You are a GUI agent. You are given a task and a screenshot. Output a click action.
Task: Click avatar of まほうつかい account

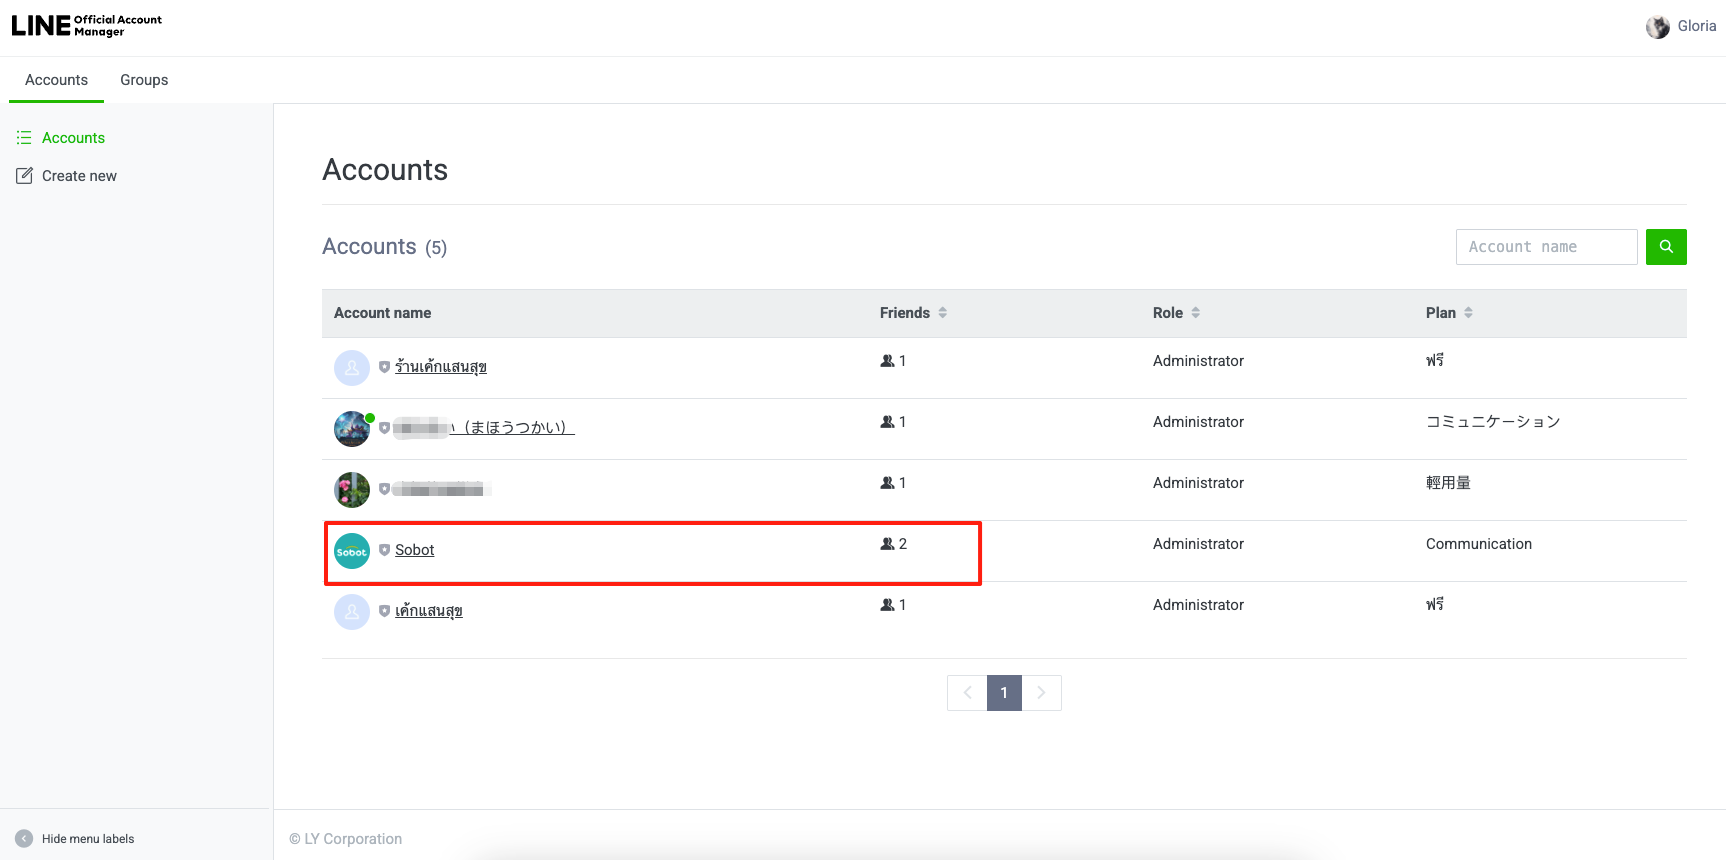point(352,429)
